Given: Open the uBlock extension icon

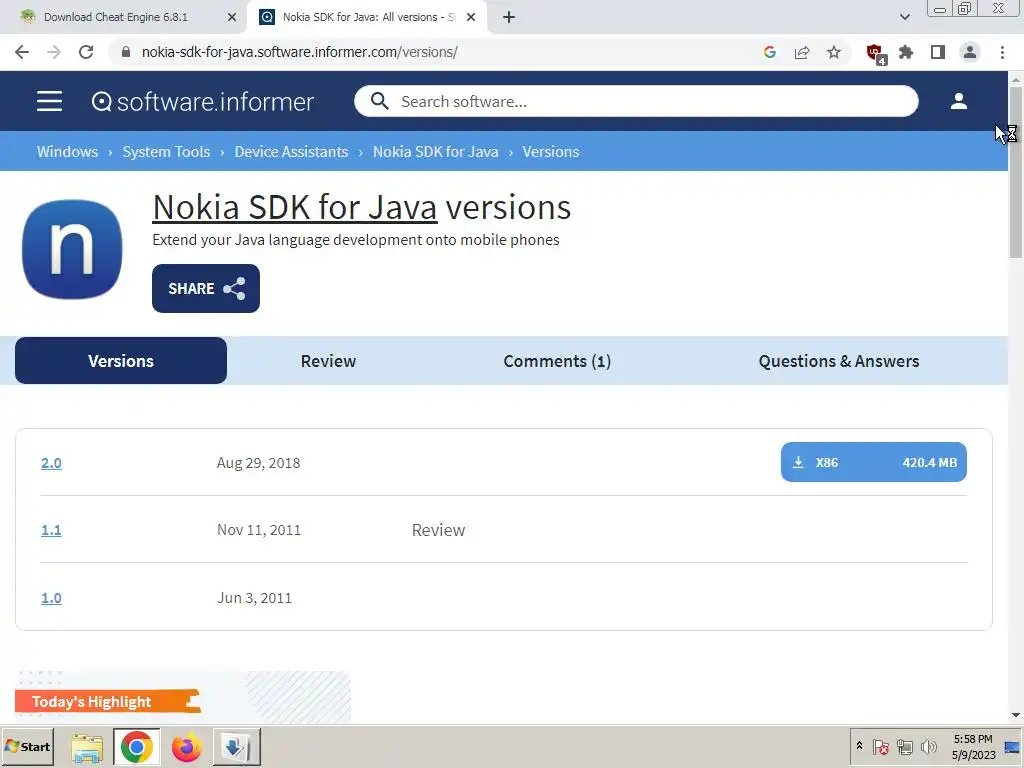Looking at the screenshot, I should (x=875, y=54).
